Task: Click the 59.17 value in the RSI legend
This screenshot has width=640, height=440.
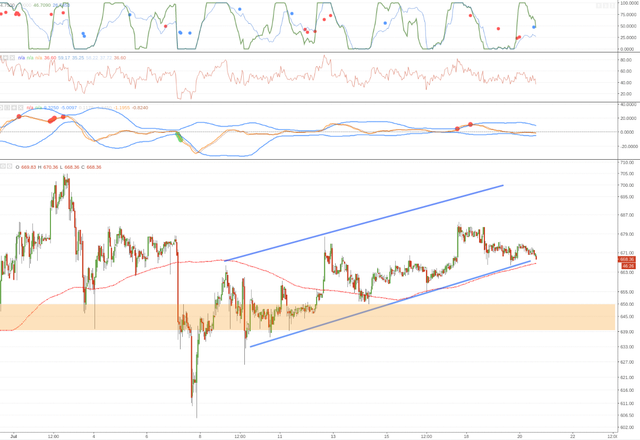Action: [x=64, y=58]
